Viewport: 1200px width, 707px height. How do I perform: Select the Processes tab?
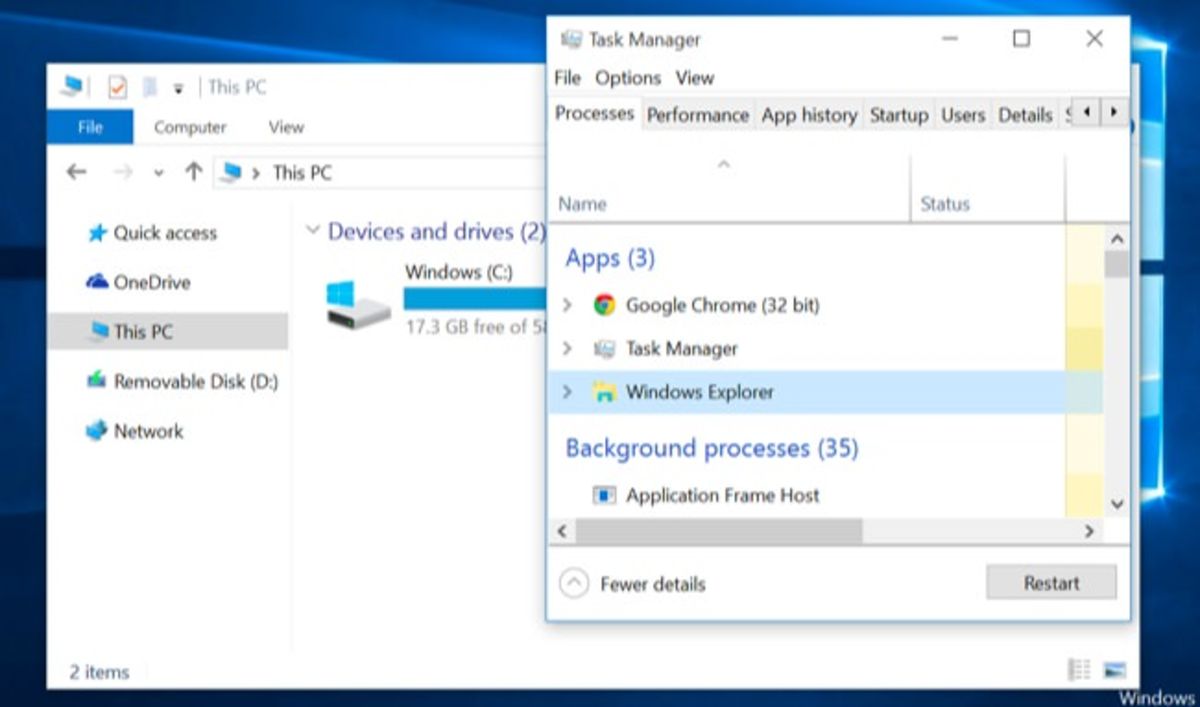point(595,114)
